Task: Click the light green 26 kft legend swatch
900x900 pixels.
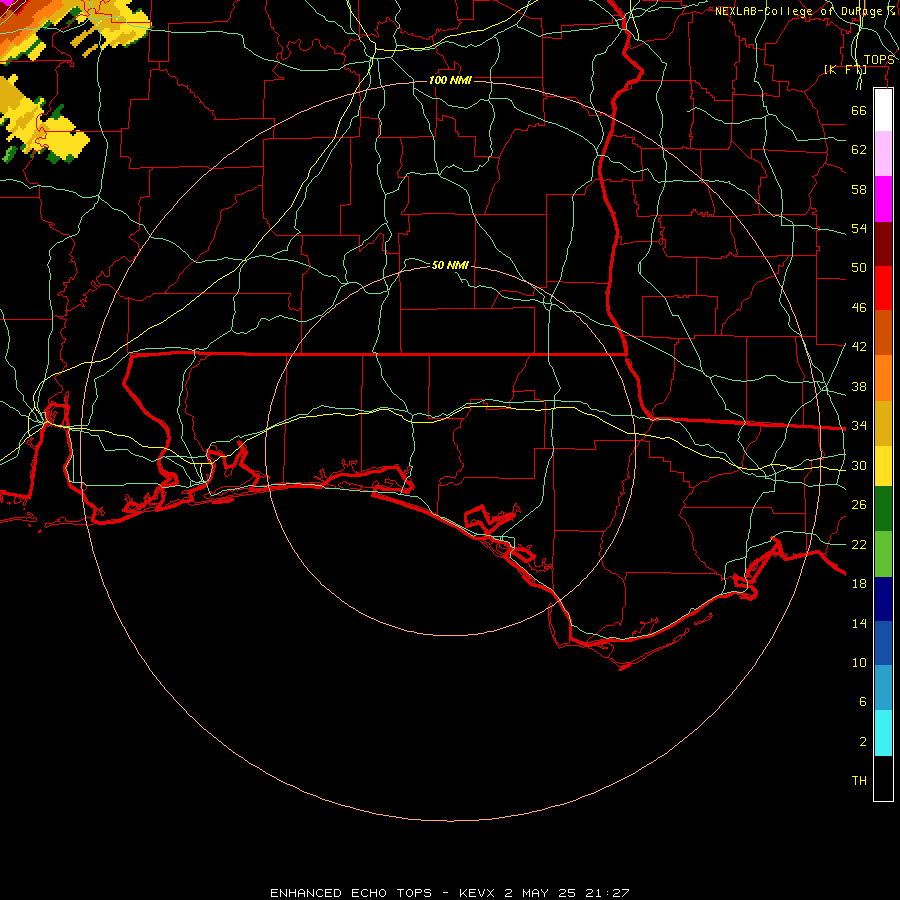Action: pos(883,554)
